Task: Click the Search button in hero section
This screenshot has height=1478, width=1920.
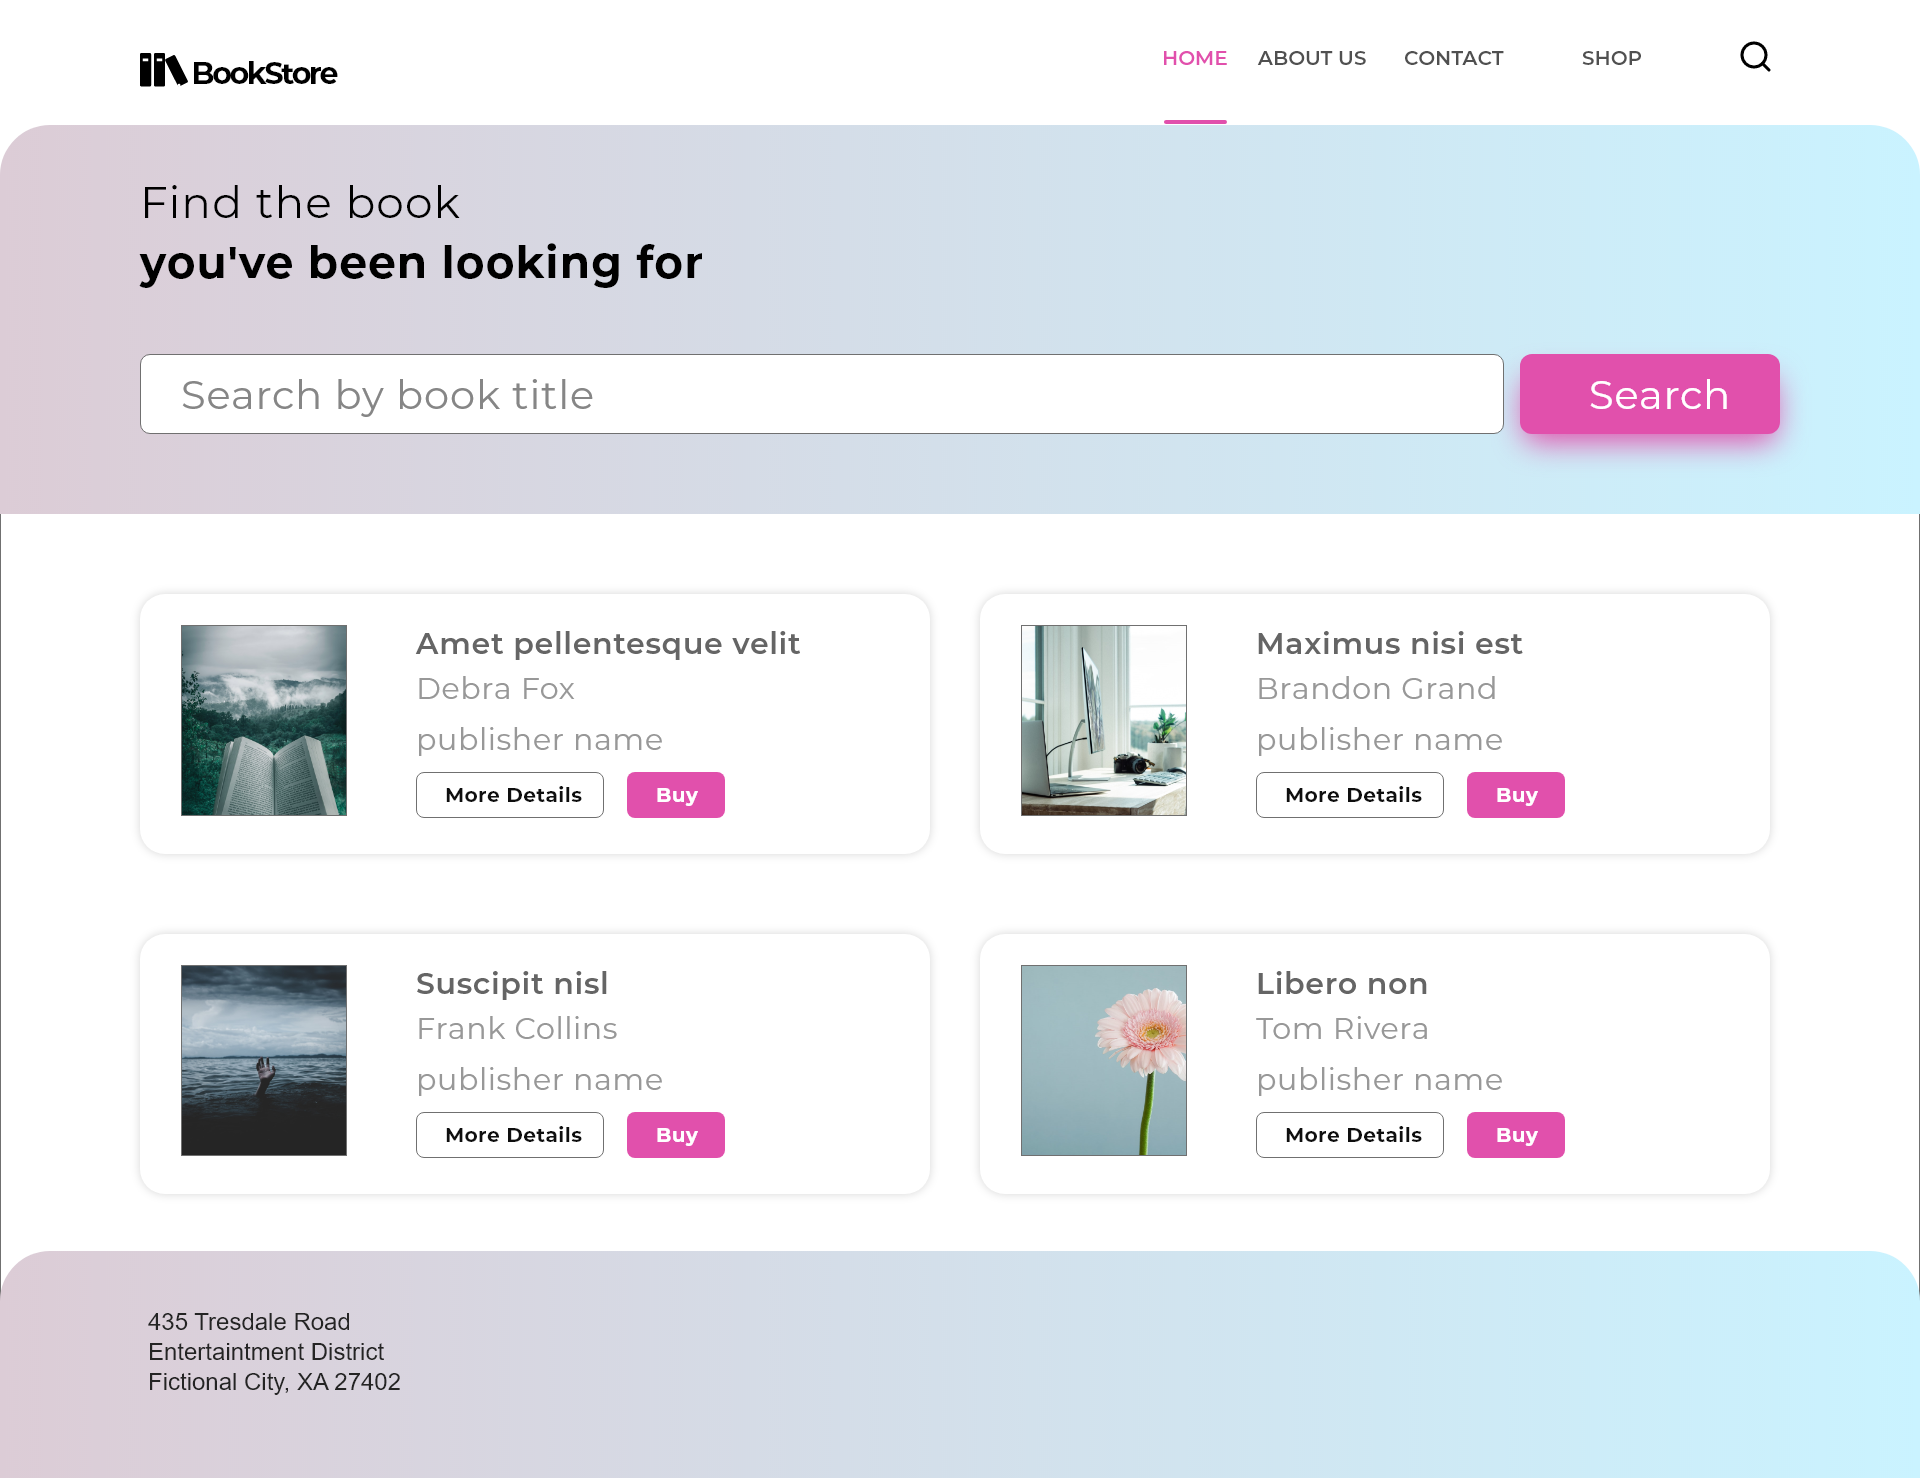Action: pyautogui.click(x=1648, y=394)
